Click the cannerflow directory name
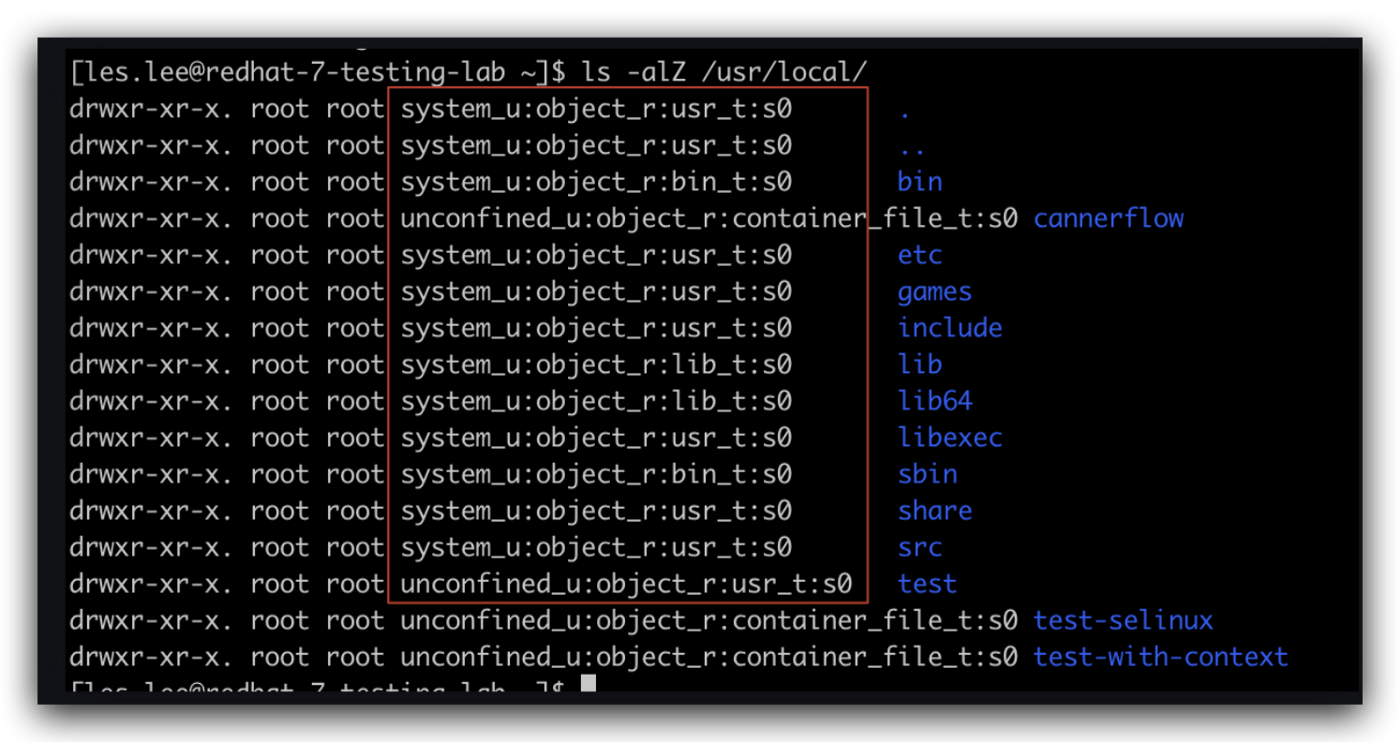This screenshot has width=1400, height=742. [1108, 219]
